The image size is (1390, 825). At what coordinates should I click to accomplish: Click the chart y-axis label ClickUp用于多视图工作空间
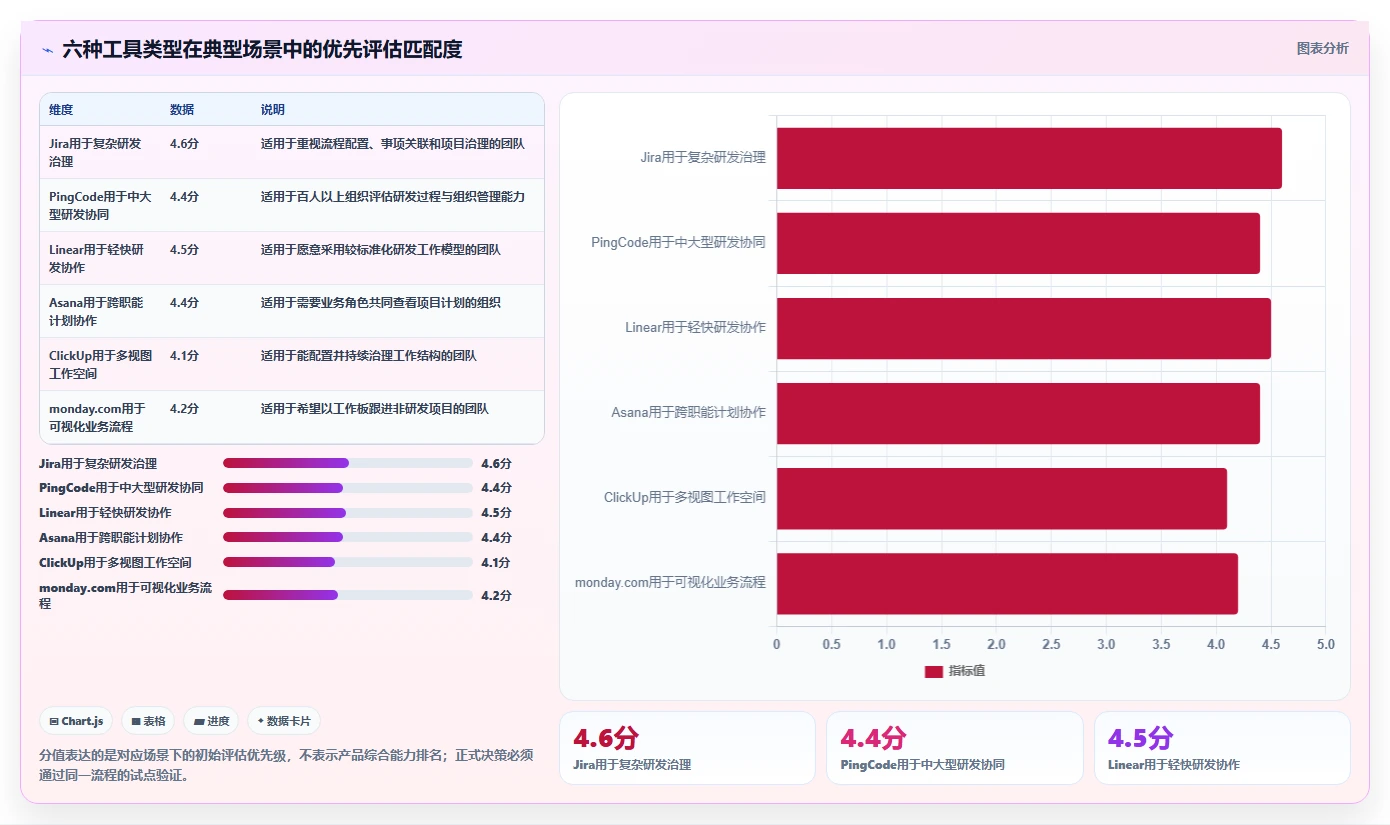point(685,498)
